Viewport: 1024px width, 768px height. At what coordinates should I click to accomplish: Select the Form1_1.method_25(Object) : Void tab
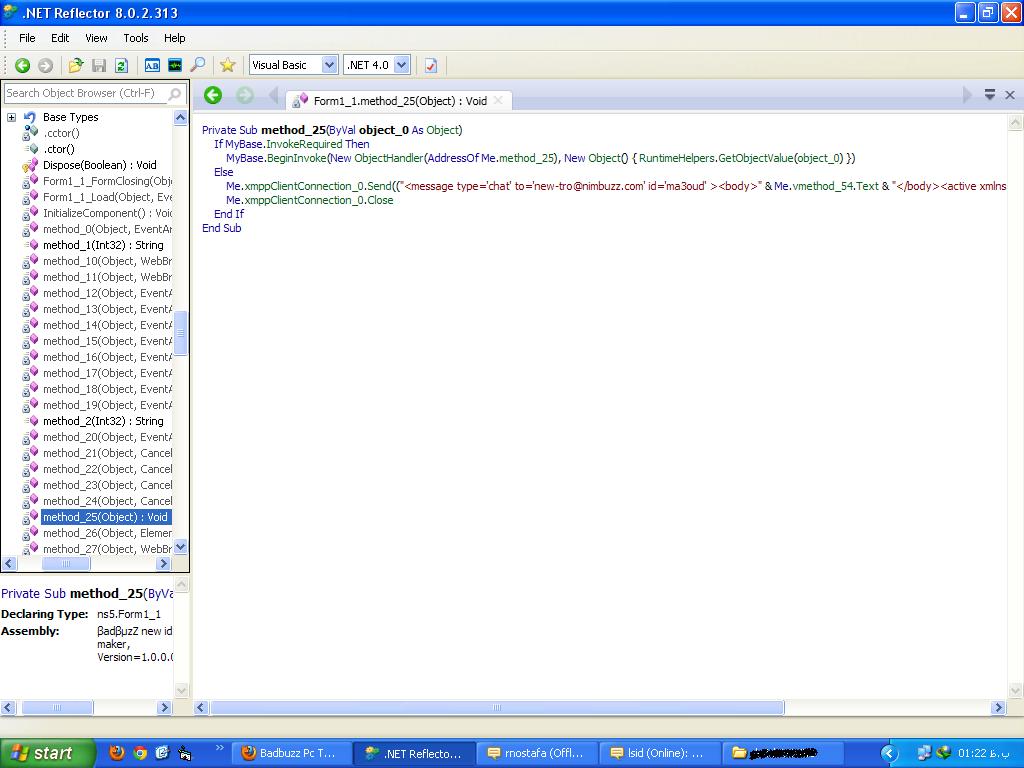coord(400,101)
